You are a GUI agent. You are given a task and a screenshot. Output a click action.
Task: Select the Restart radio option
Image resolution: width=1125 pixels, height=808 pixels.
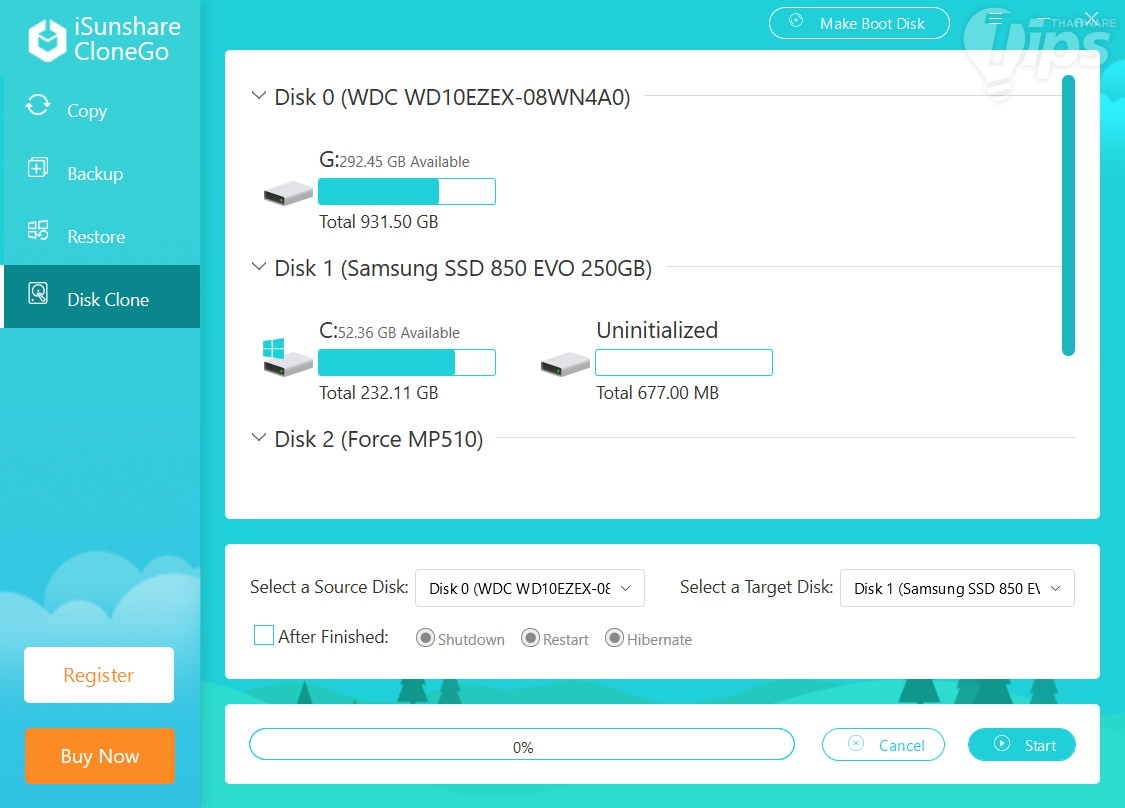tap(530, 638)
